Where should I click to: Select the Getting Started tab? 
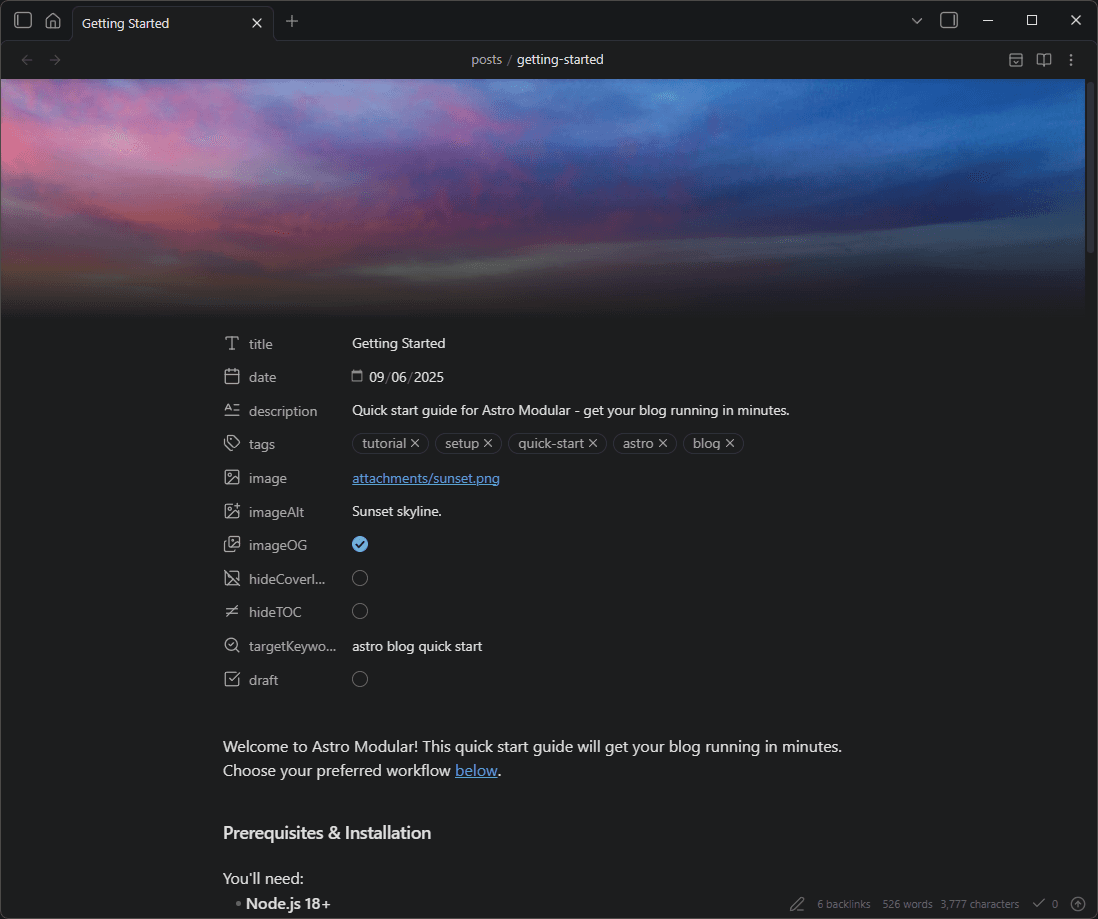point(125,22)
